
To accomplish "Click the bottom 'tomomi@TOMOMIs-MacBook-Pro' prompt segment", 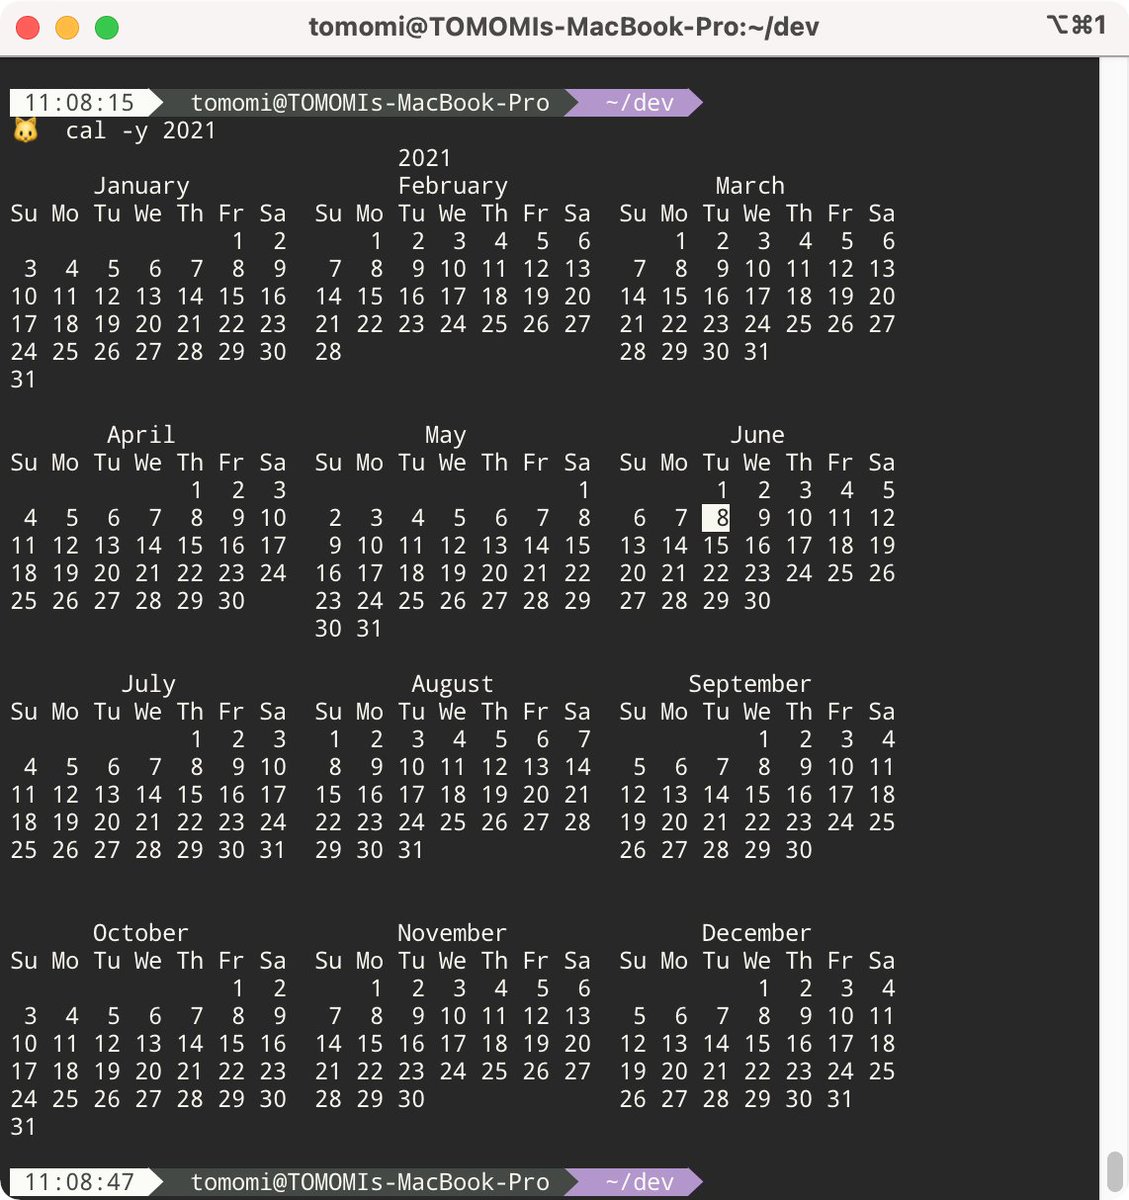I will click(x=370, y=1182).
